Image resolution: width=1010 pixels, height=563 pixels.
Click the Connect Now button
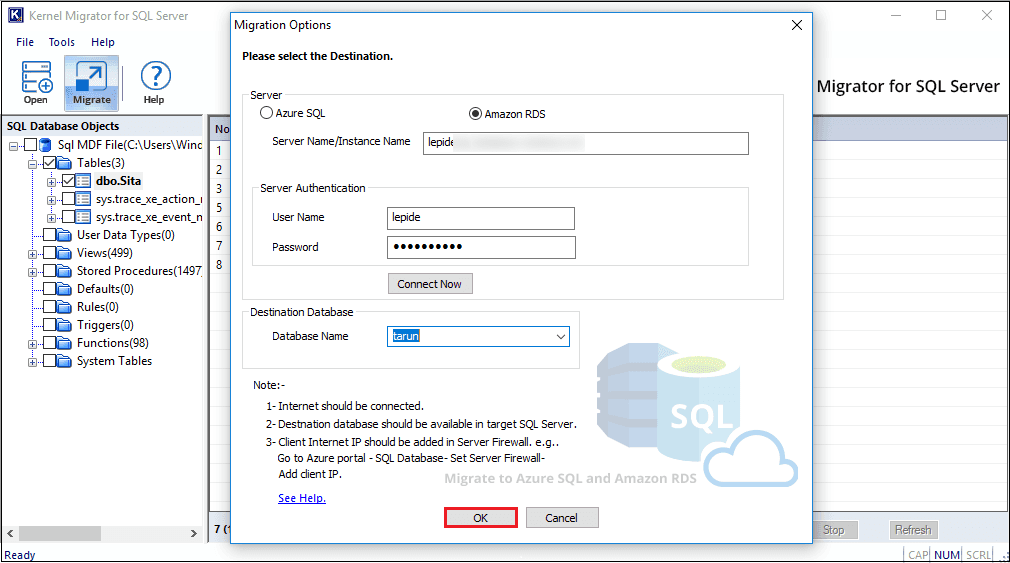tap(430, 284)
